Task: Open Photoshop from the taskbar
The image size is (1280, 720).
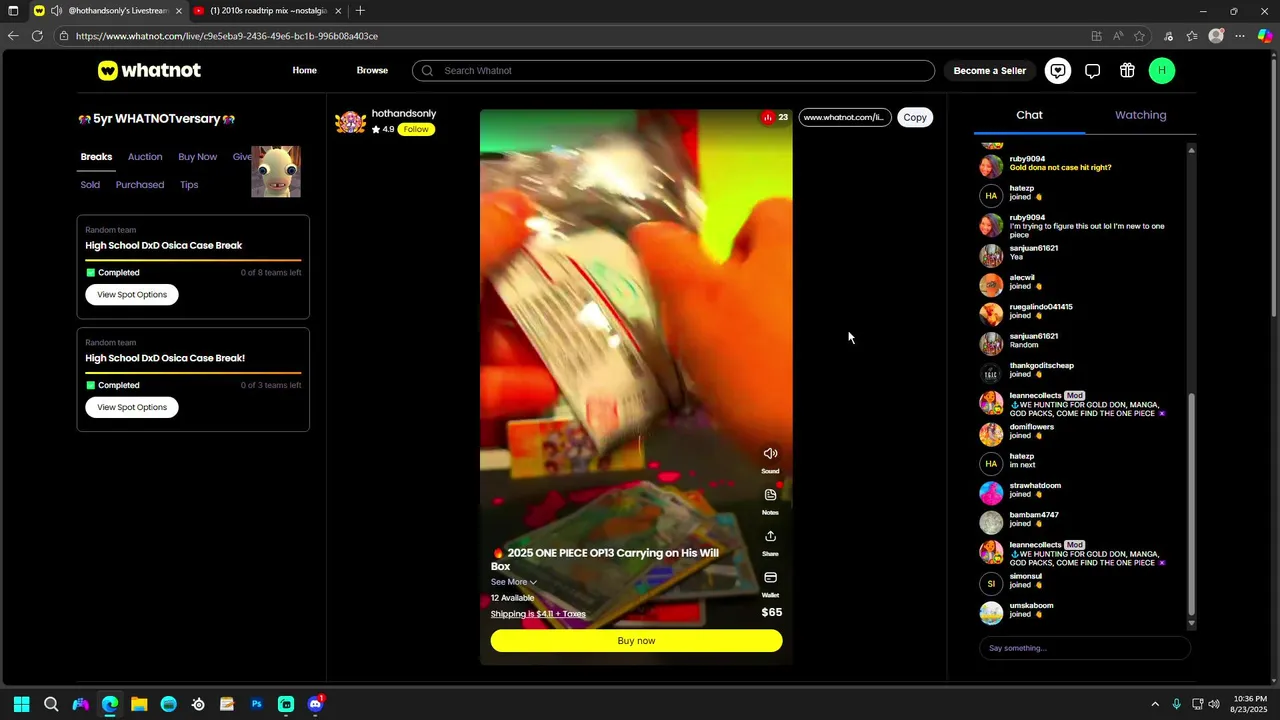Action: click(257, 704)
